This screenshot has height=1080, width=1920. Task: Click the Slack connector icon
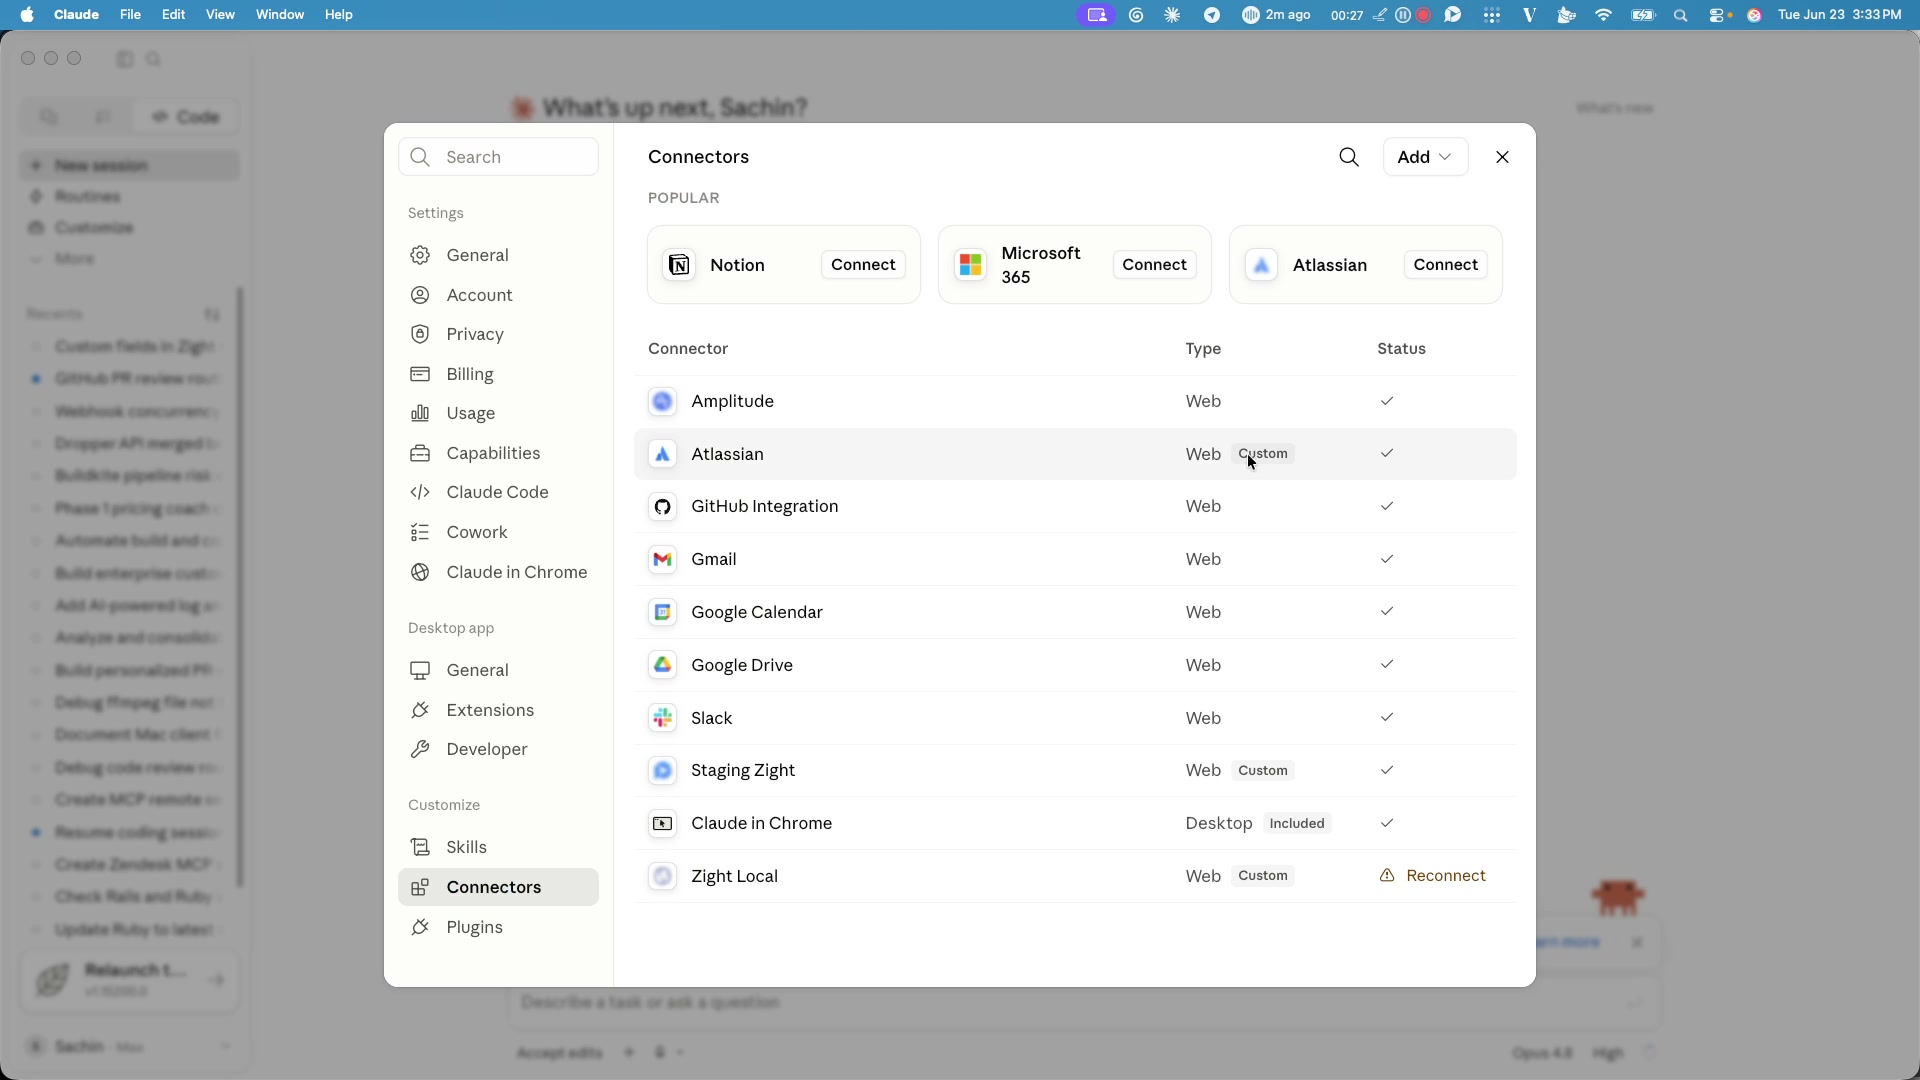coord(662,718)
